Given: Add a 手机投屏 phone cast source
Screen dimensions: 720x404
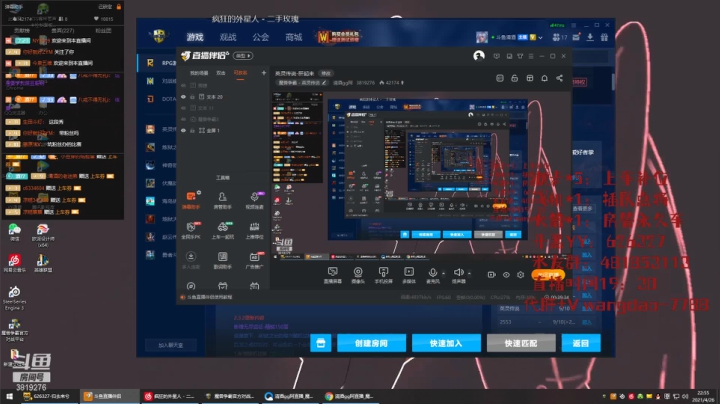Looking at the screenshot, I should pos(383,275).
